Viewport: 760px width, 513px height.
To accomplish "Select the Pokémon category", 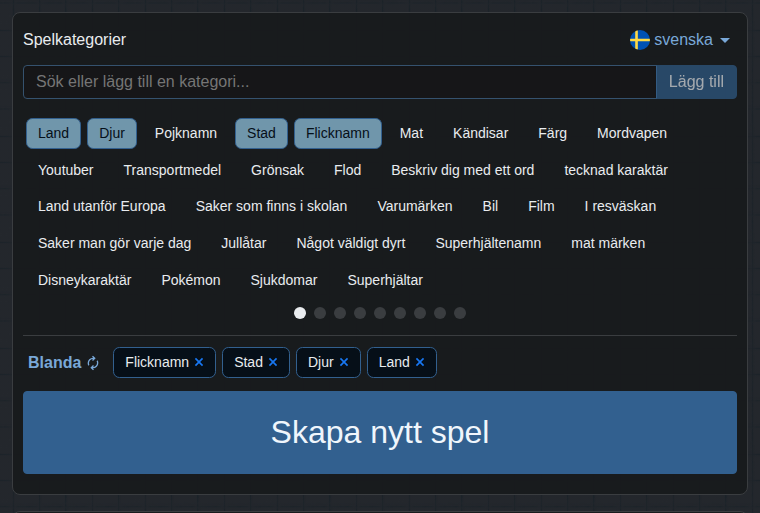I will (x=190, y=280).
